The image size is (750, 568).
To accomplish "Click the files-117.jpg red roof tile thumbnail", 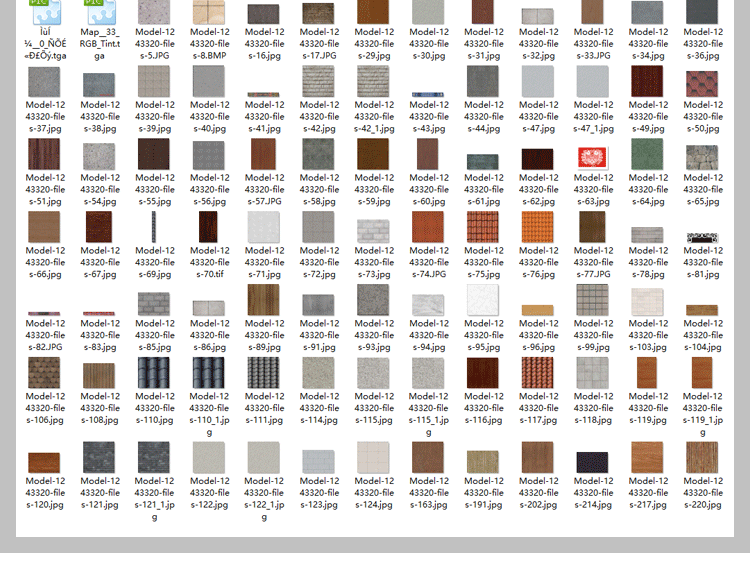I will (x=538, y=372).
